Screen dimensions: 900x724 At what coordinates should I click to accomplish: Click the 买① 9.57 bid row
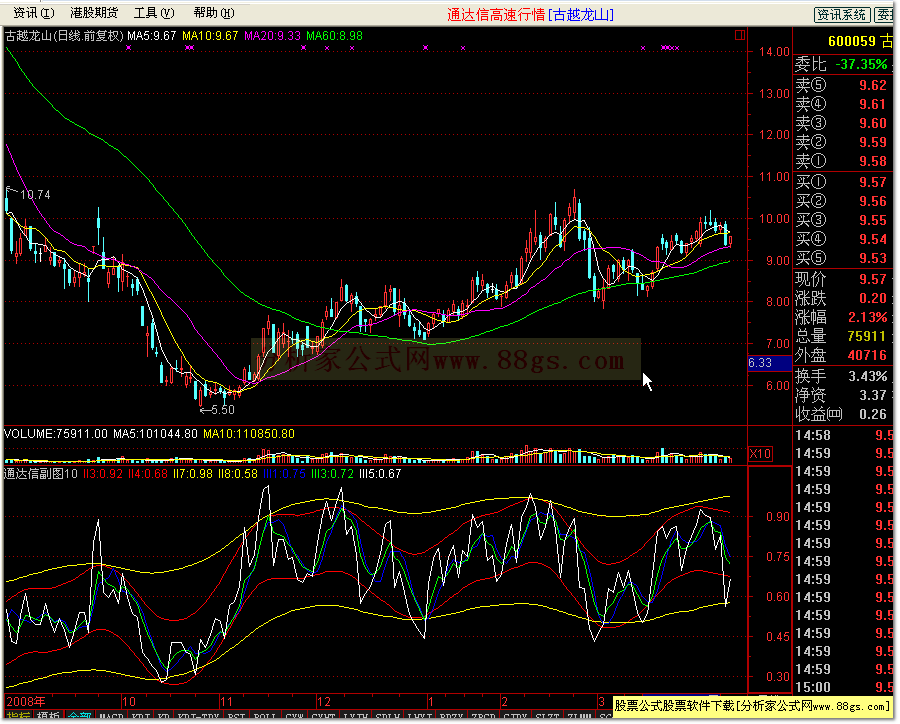841,182
